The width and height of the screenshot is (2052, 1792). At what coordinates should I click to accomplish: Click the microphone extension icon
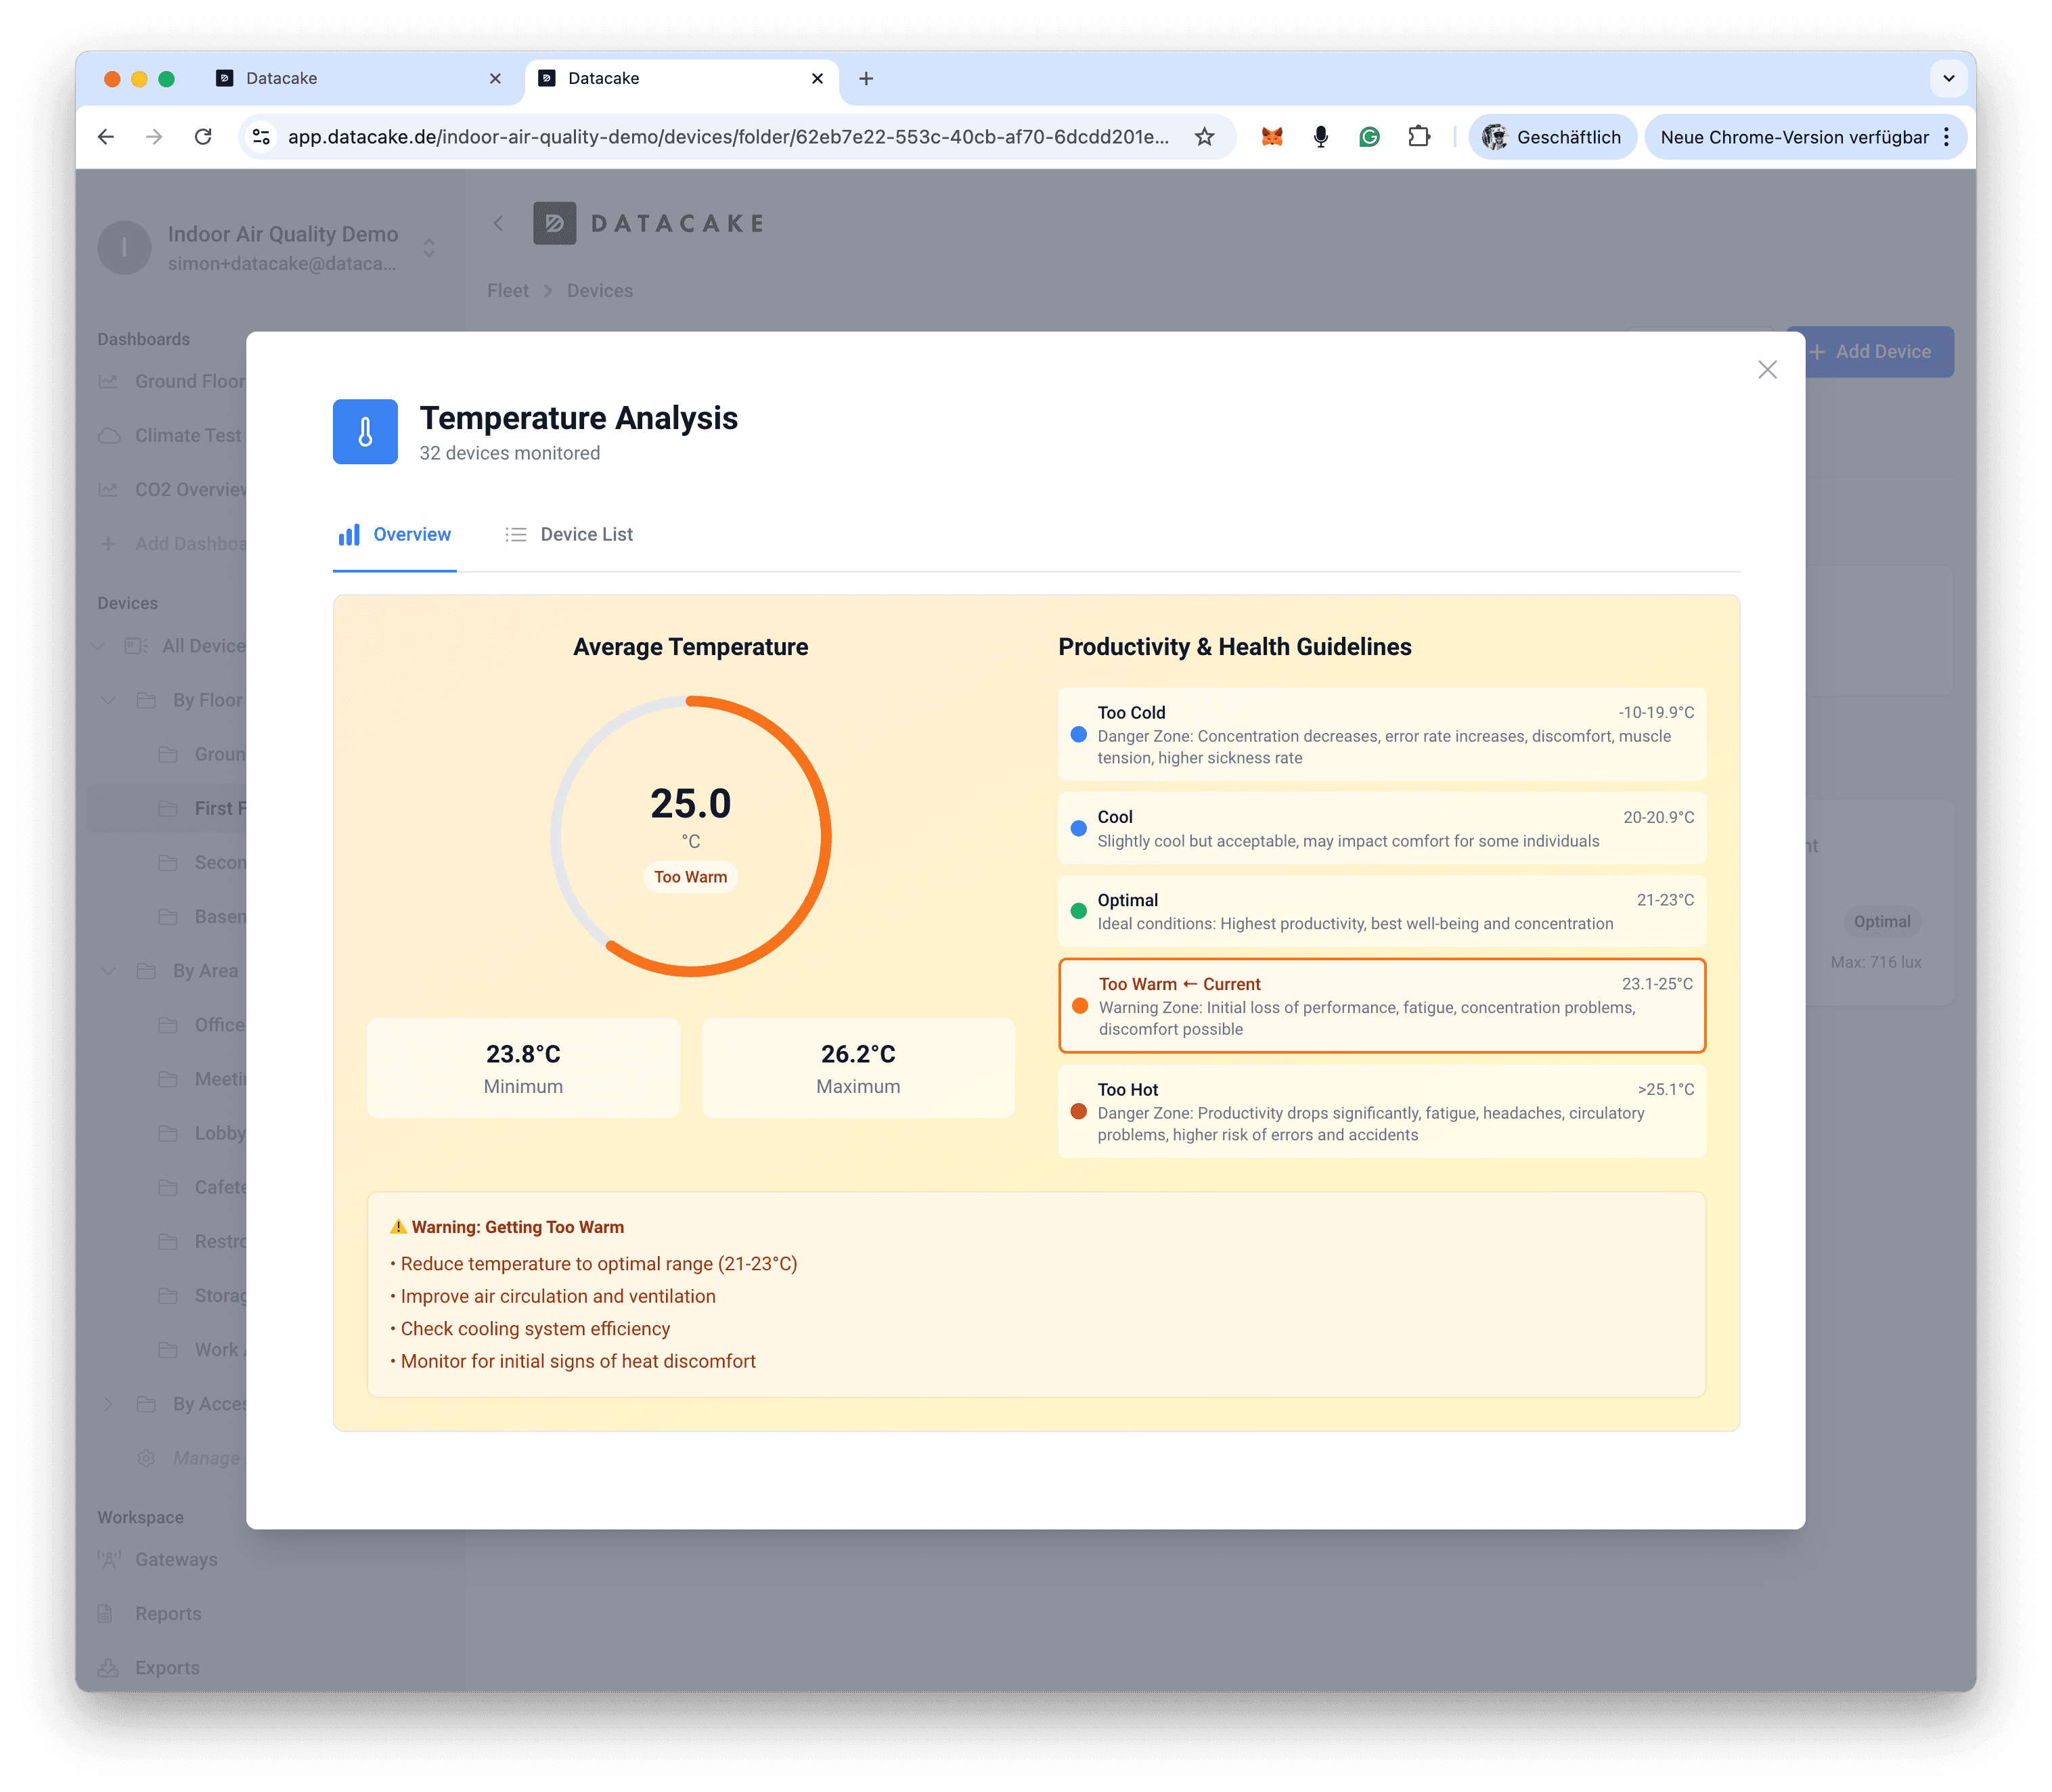[1321, 137]
